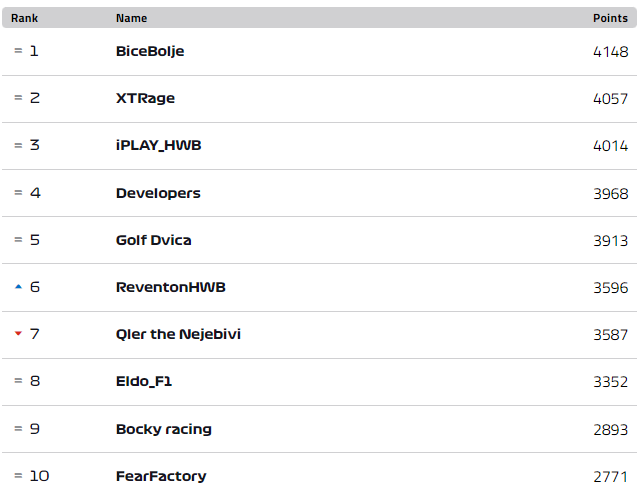Click the equals icon beside rank 2
Image resolution: width=640 pixels, height=496 pixels.
click(18, 98)
